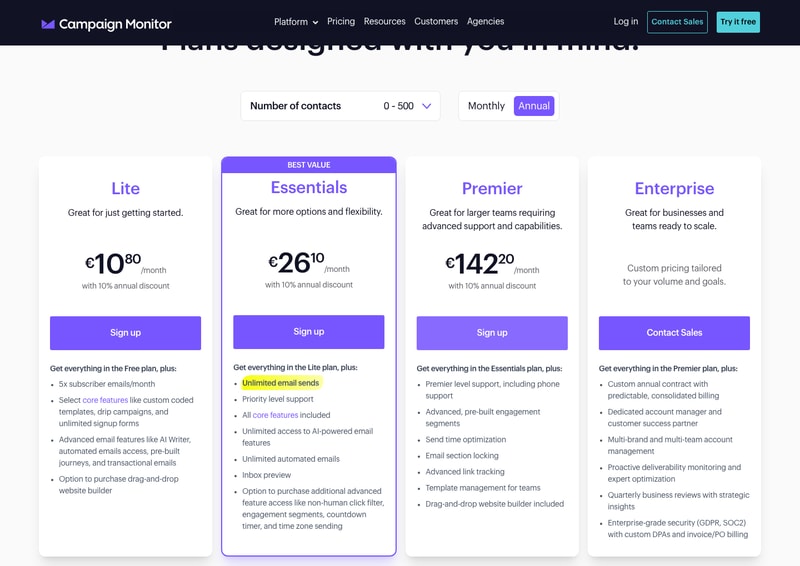Click Advanced link tracking bullet
Screen dimensions: 800x566
pos(465,472)
